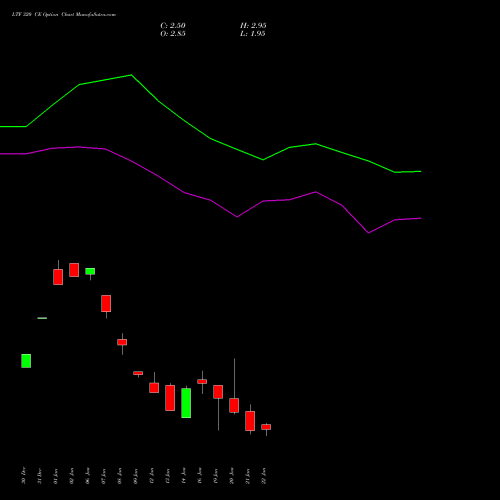The height and width of the screenshot is (500, 500).
Task: Select the last red candle for 22 Jan
Action: click(x=266, y=427)
